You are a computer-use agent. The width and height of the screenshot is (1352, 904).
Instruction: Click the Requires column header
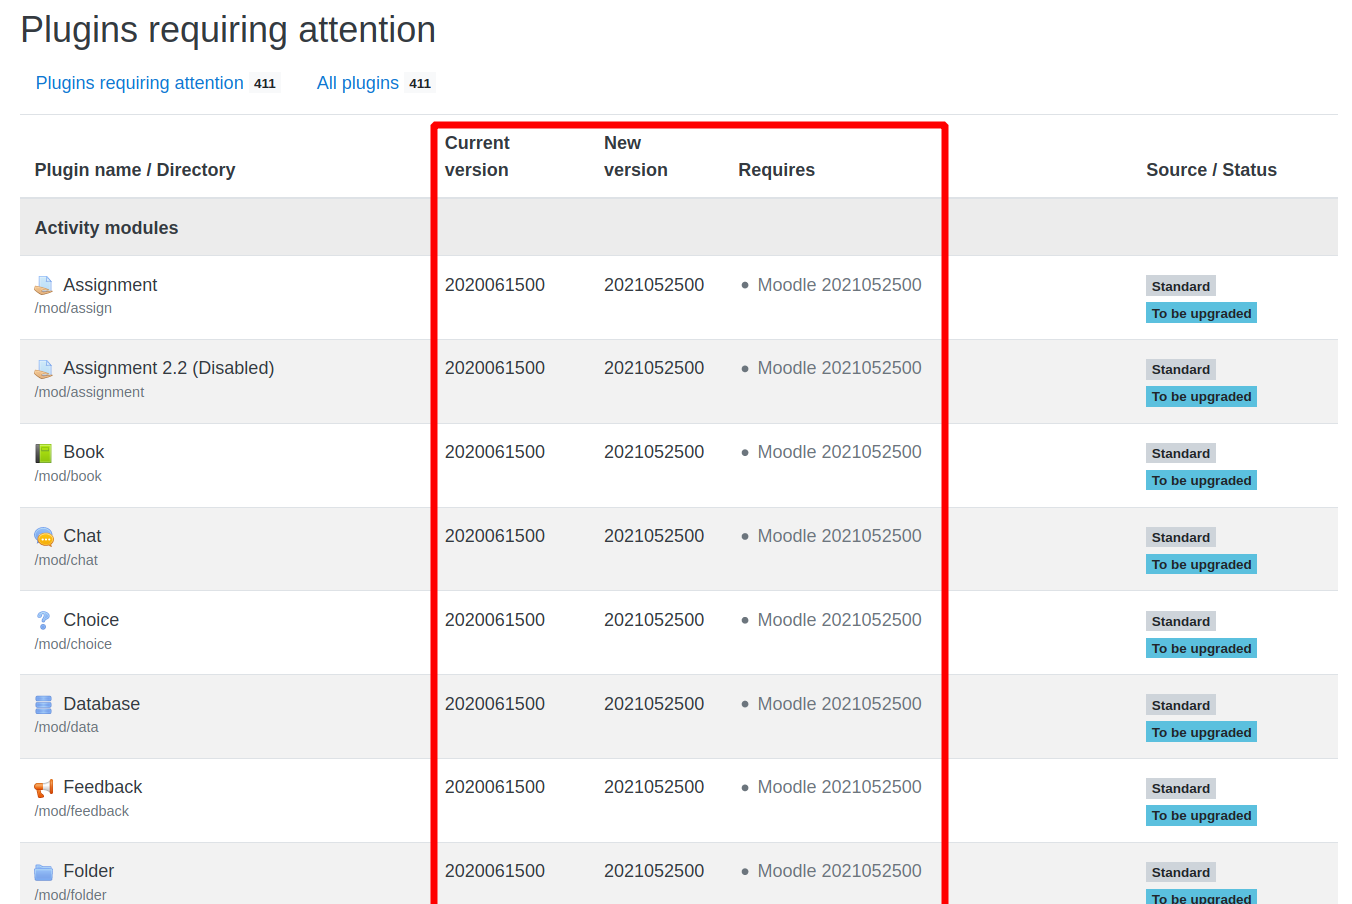pos(776,170)
